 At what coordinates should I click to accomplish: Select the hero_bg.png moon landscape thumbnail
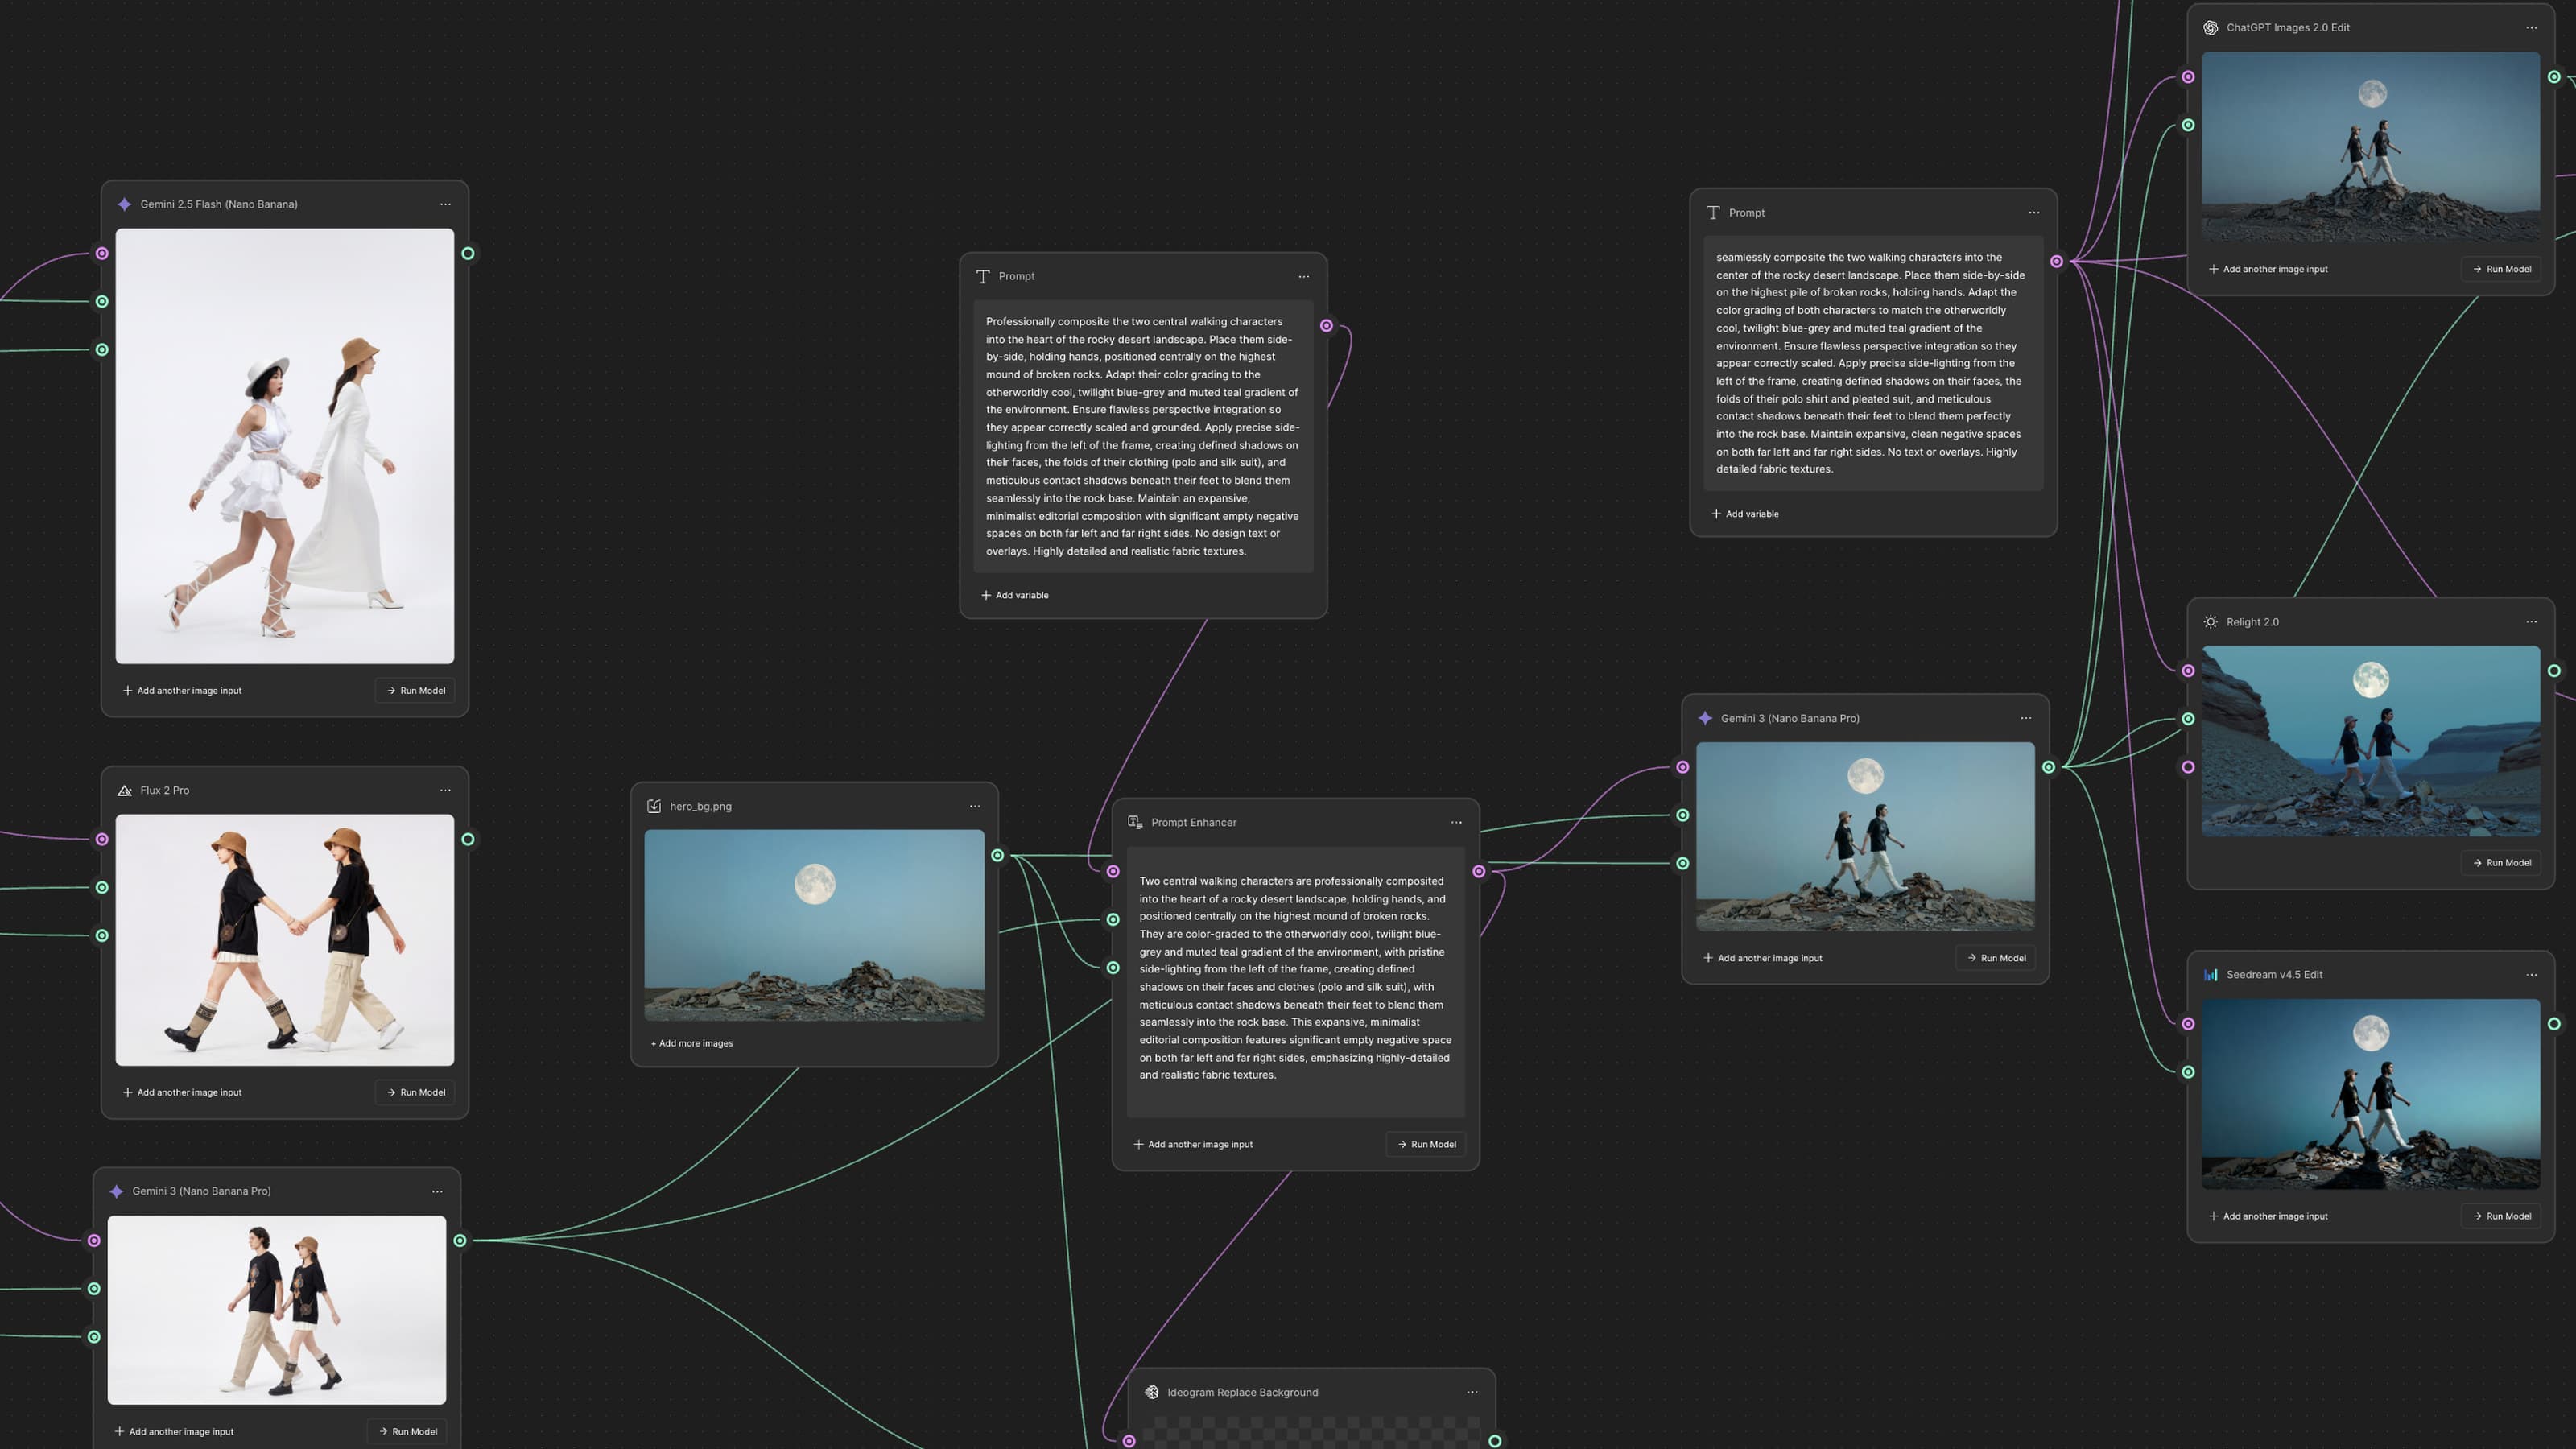tap(814, 925)
